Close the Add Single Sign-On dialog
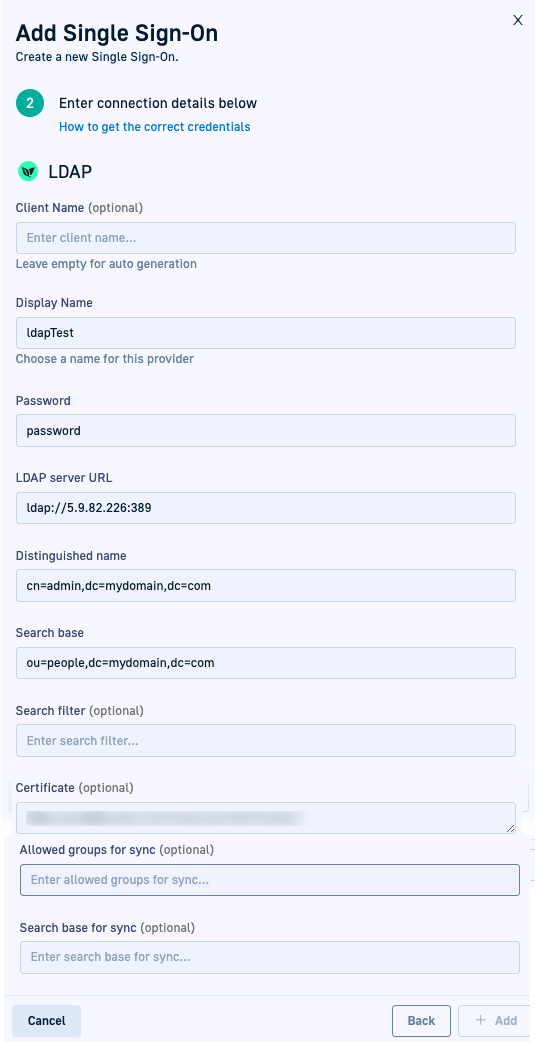This screenshot has height=1042, width=535. (x=518, y=21)
